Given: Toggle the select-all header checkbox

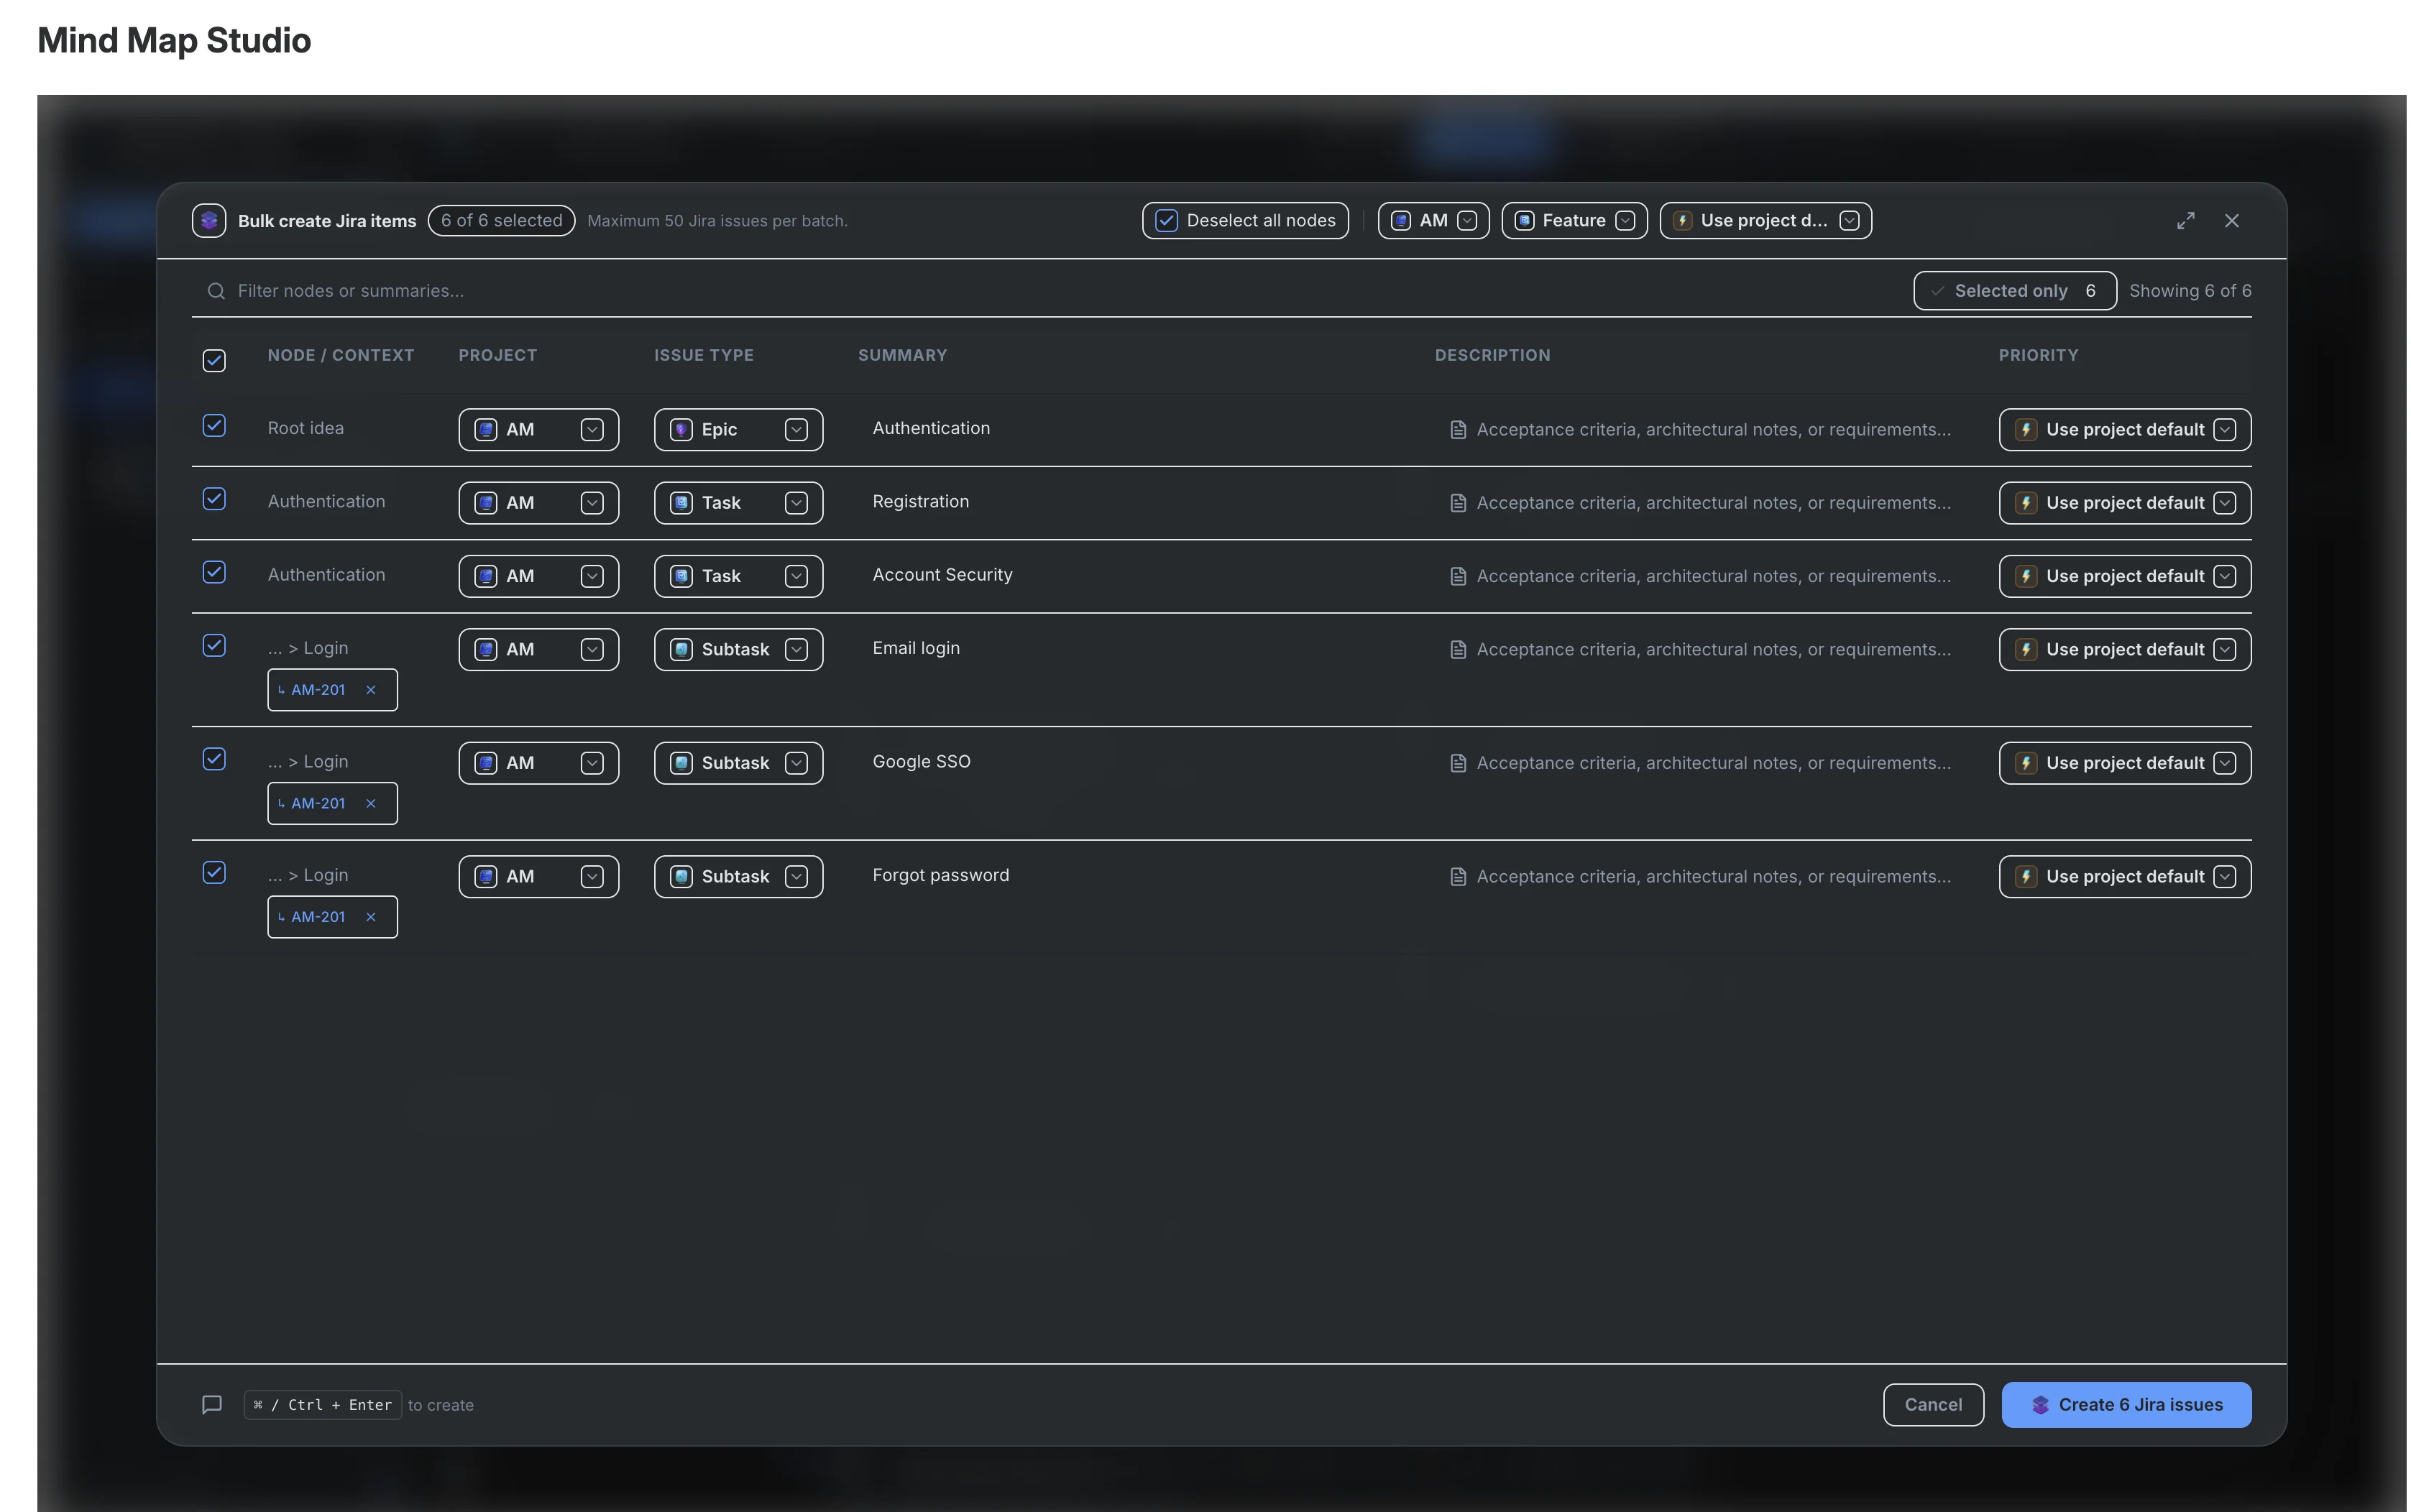Looking at the screenshot, I should click(214, 361).
